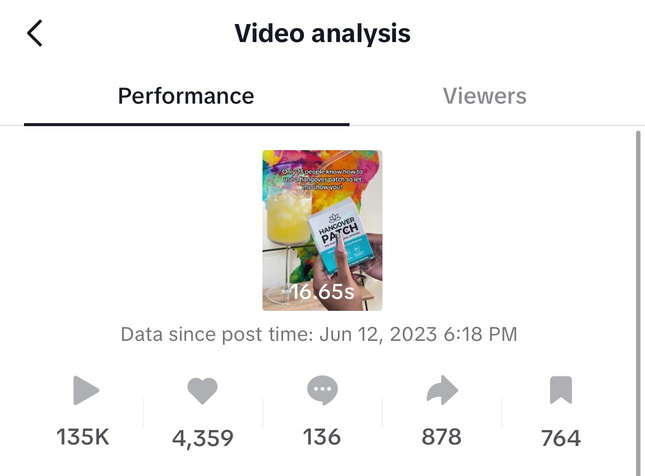The width and height of the screenshot is (645, 476).
Task: Click the 764 saves count
Action: (560, 438)
